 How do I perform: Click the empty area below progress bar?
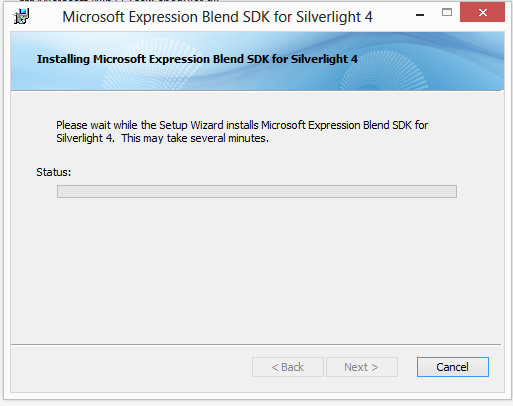[257, 270]
